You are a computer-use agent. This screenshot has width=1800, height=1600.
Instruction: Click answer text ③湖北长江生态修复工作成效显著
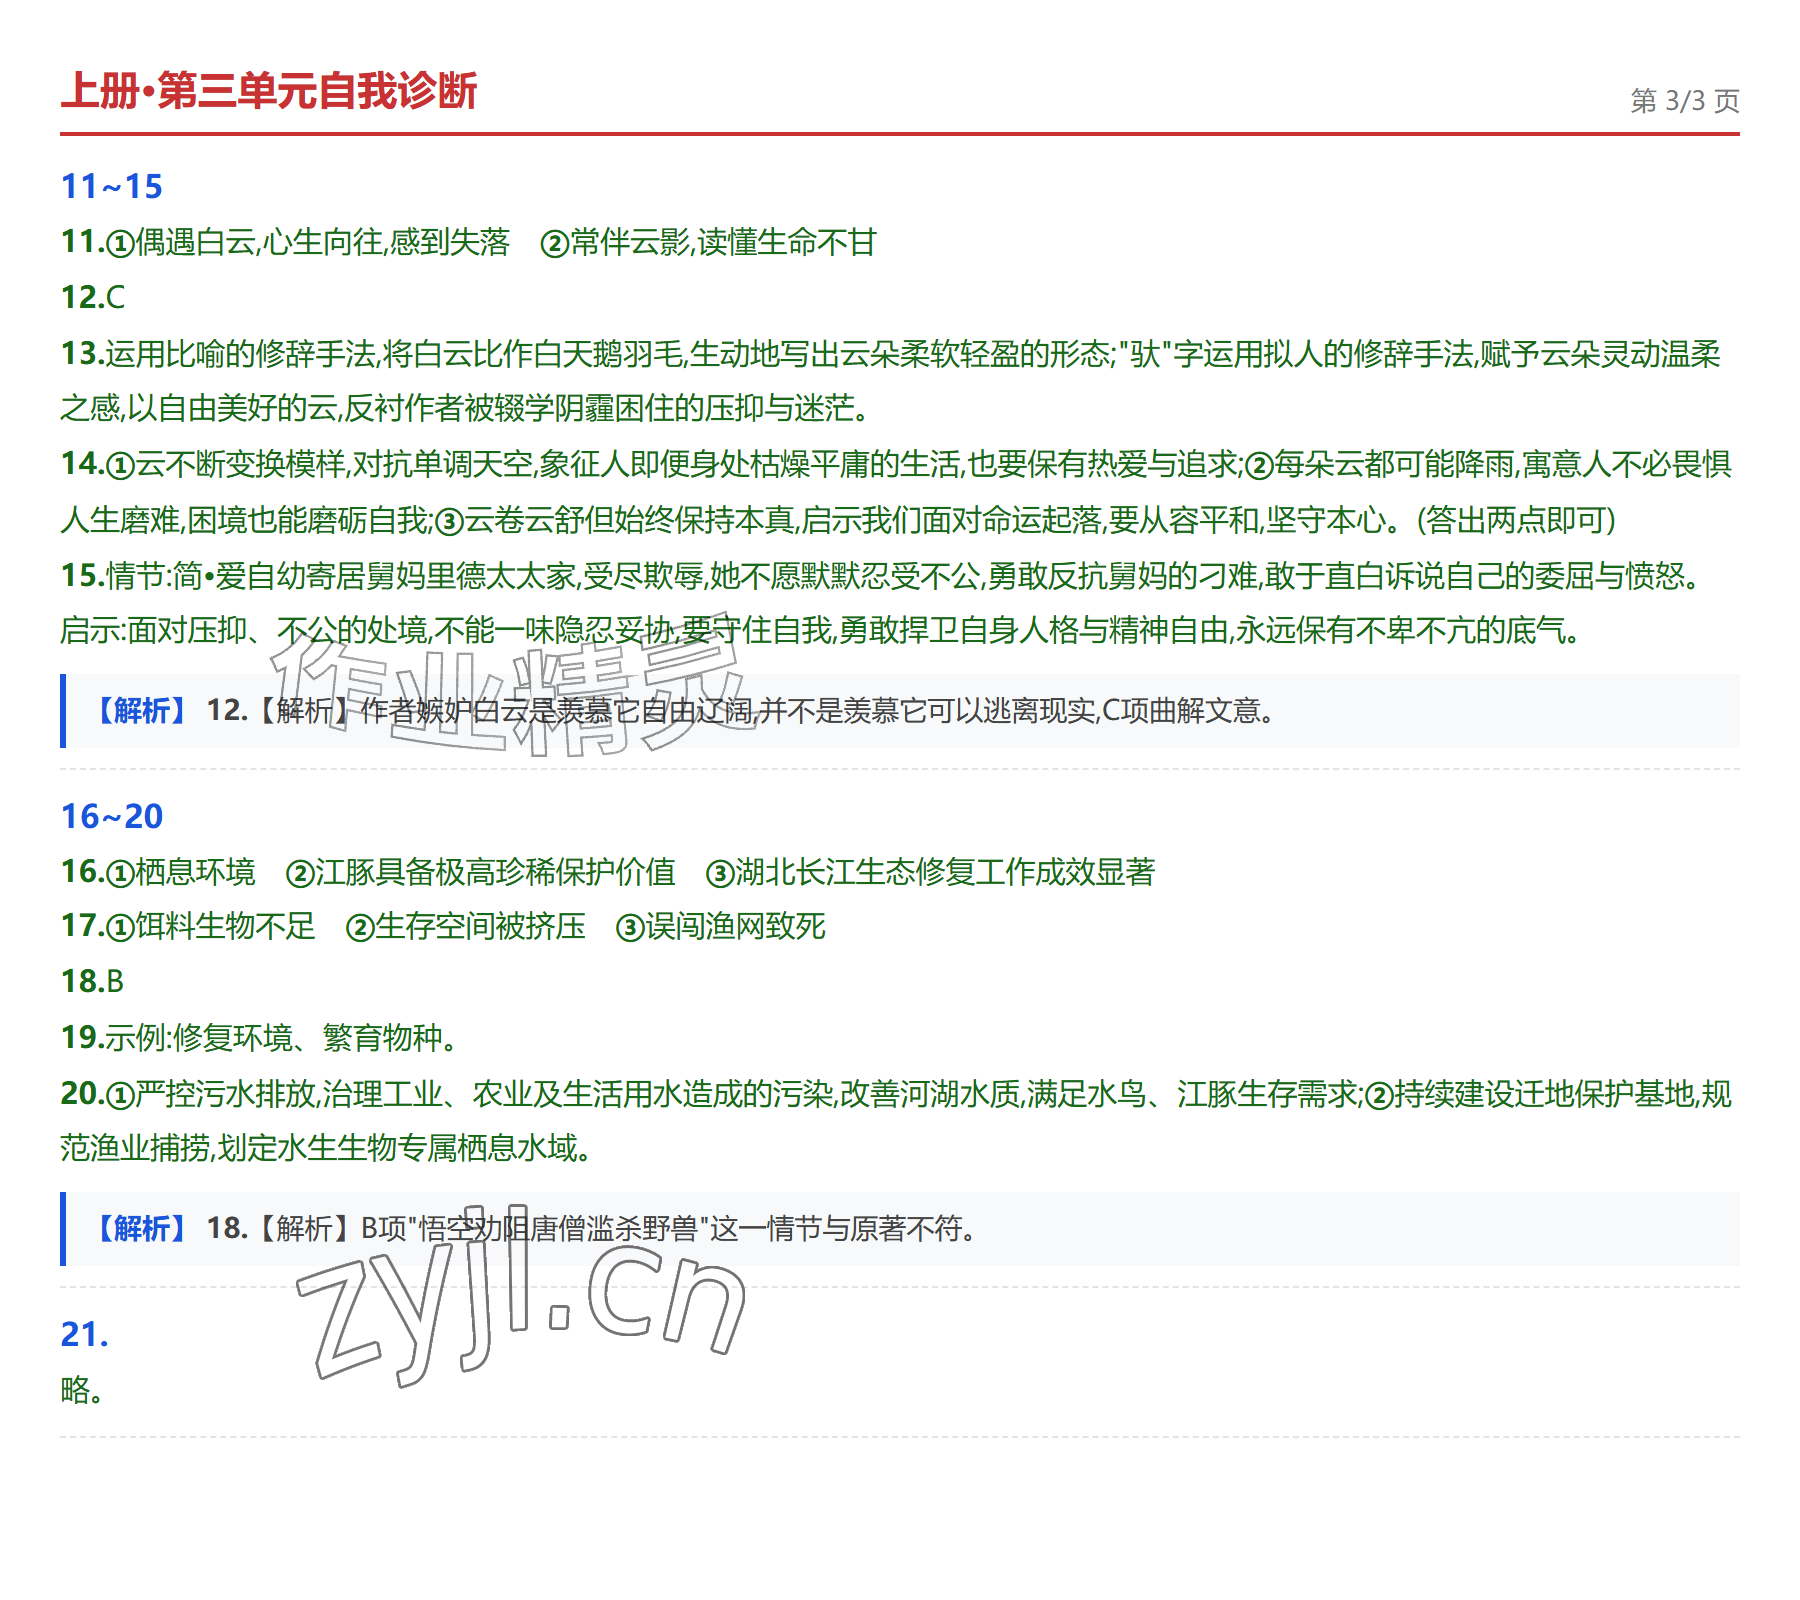pos(931,872)
